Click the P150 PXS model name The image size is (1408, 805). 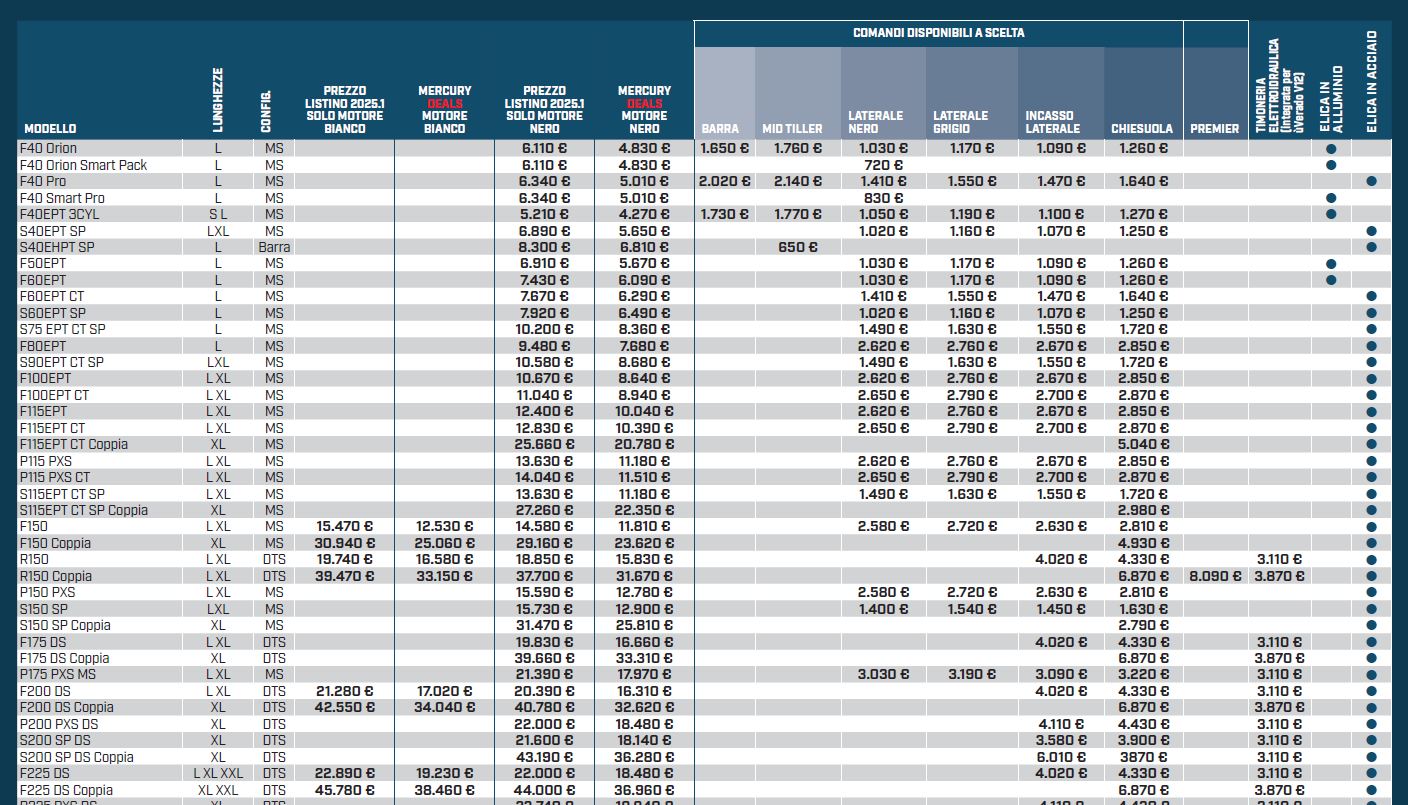point(47,592)
